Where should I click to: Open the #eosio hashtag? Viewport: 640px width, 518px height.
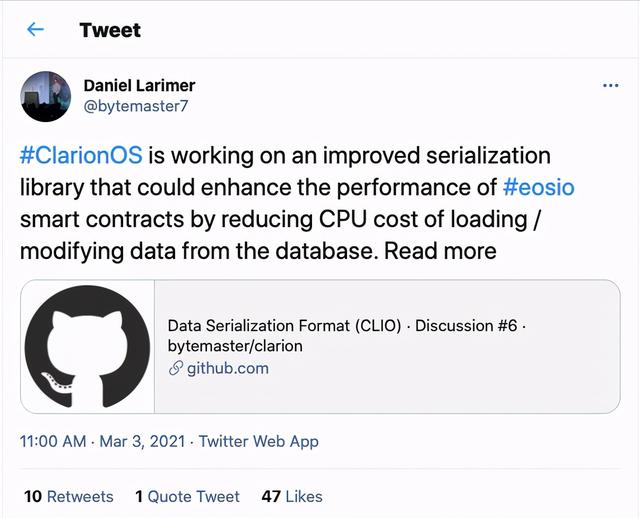[x=539, y=187]
